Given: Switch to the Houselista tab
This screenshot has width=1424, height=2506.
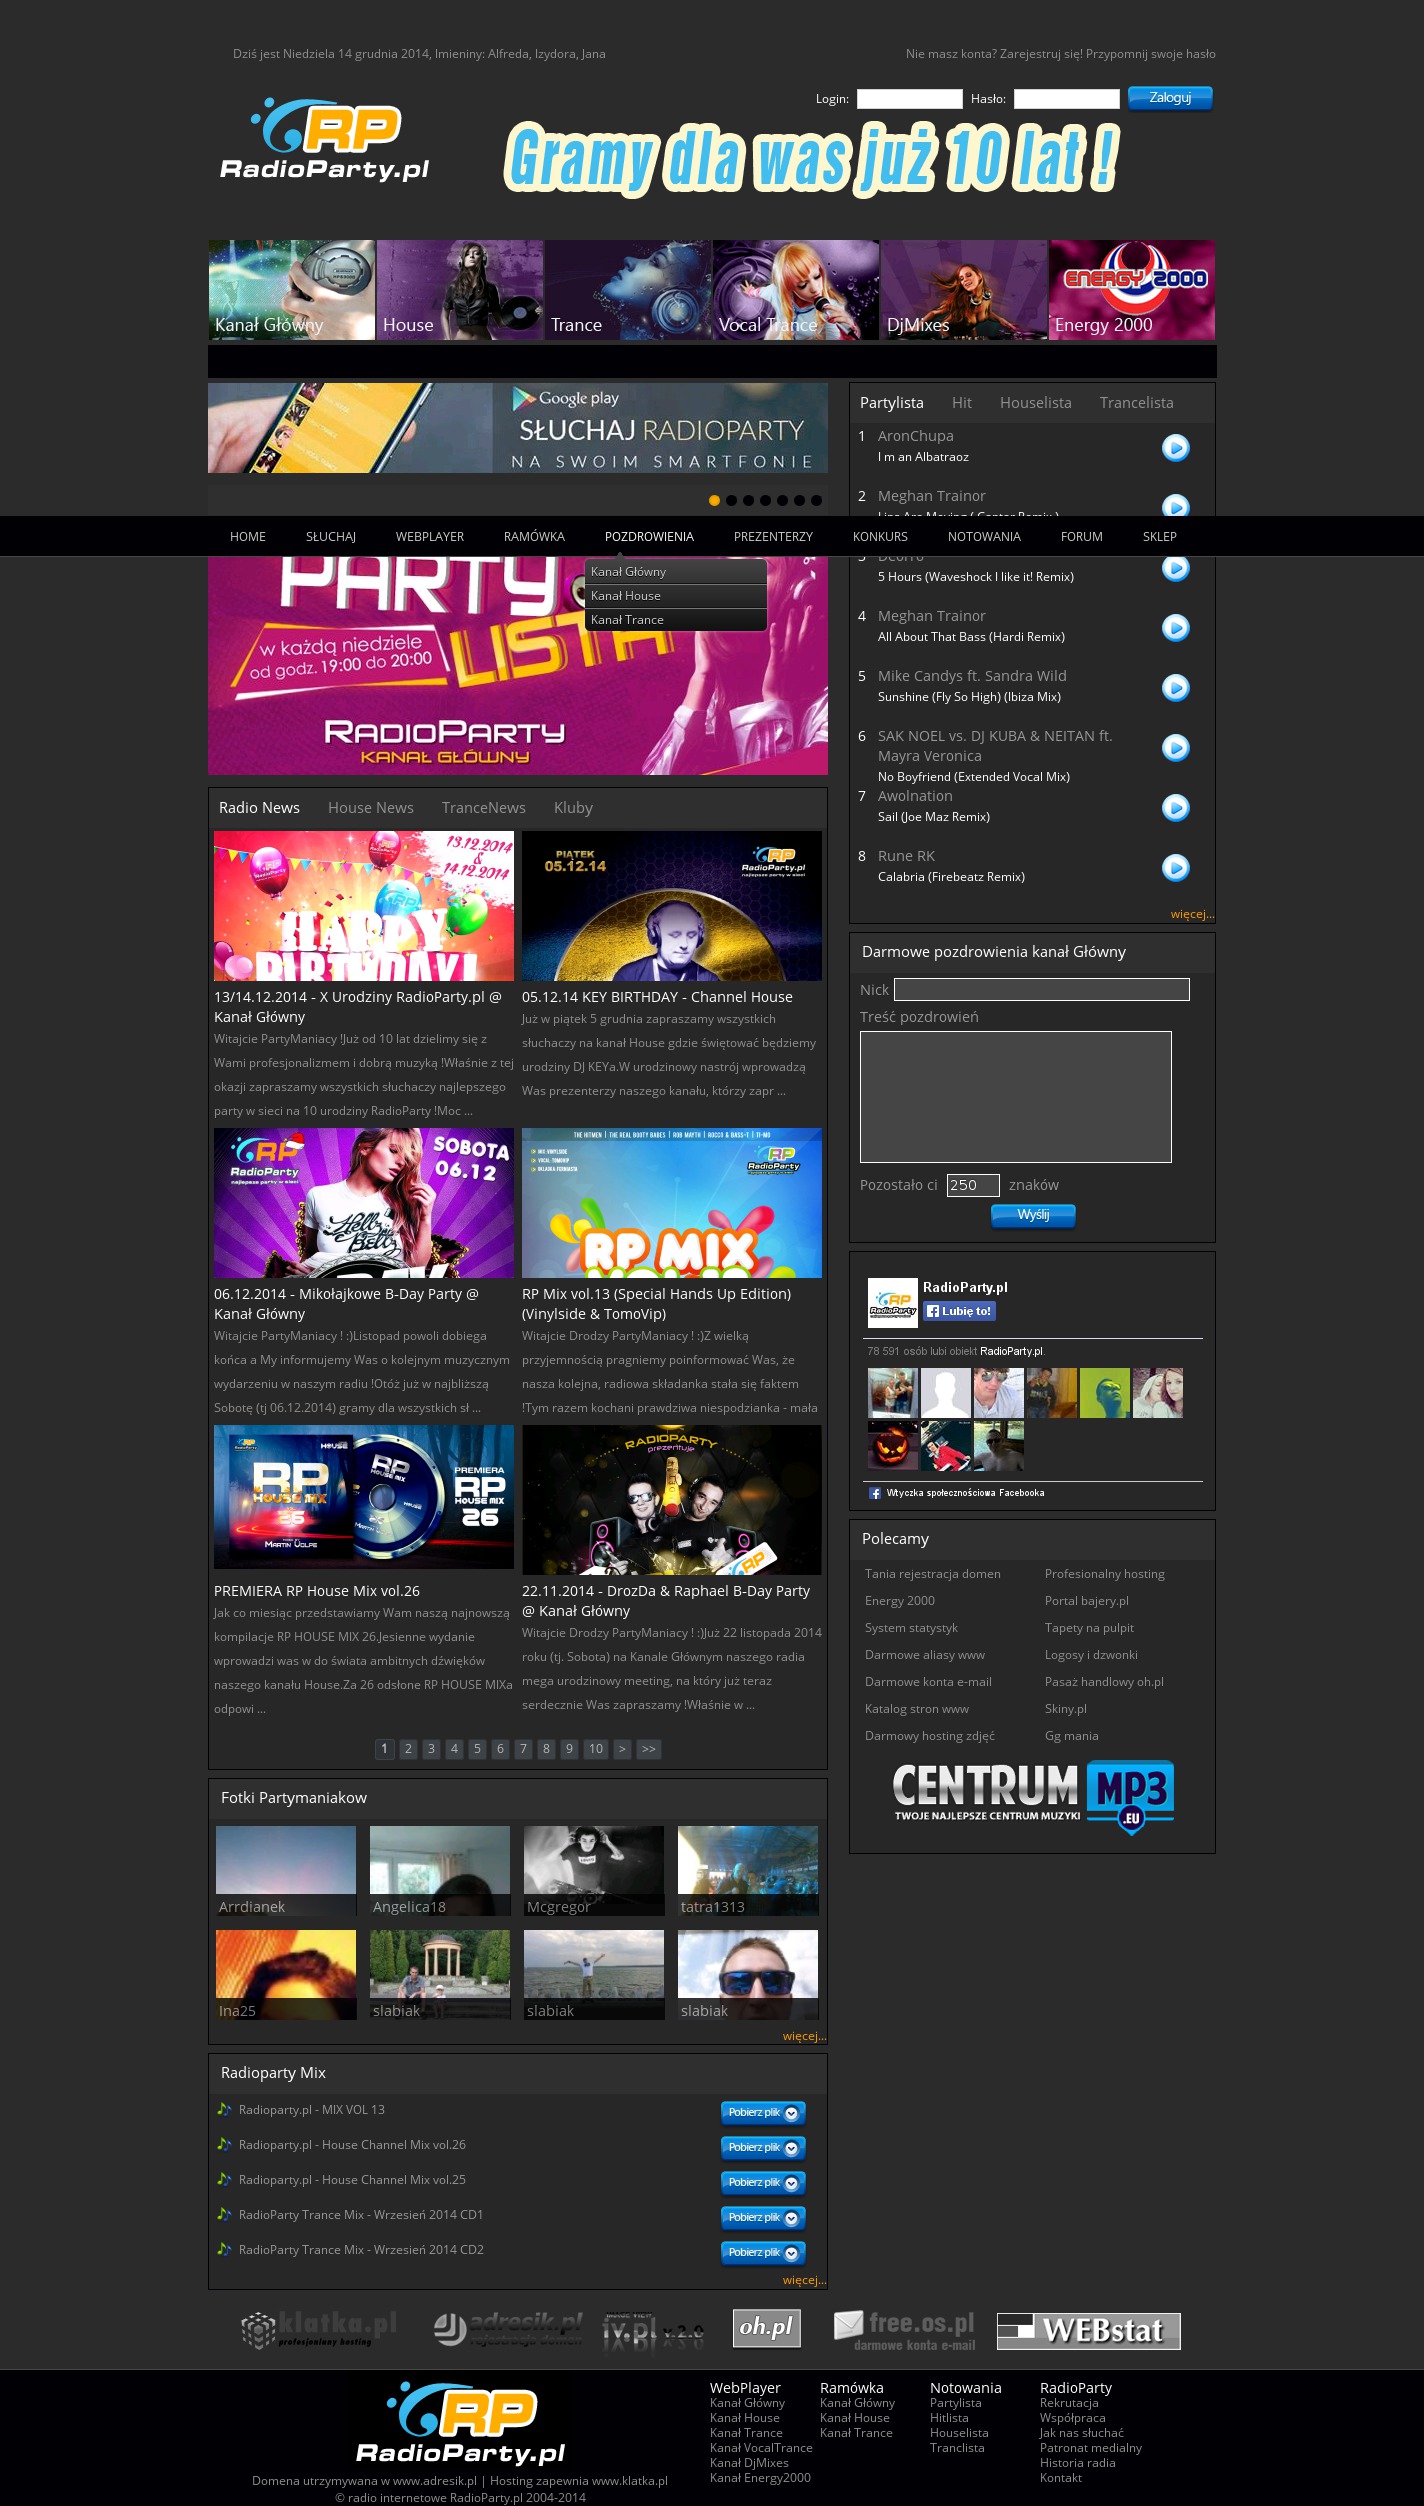Looking at the screenshot, I should pyautogui.click(x=1035, y=402).
